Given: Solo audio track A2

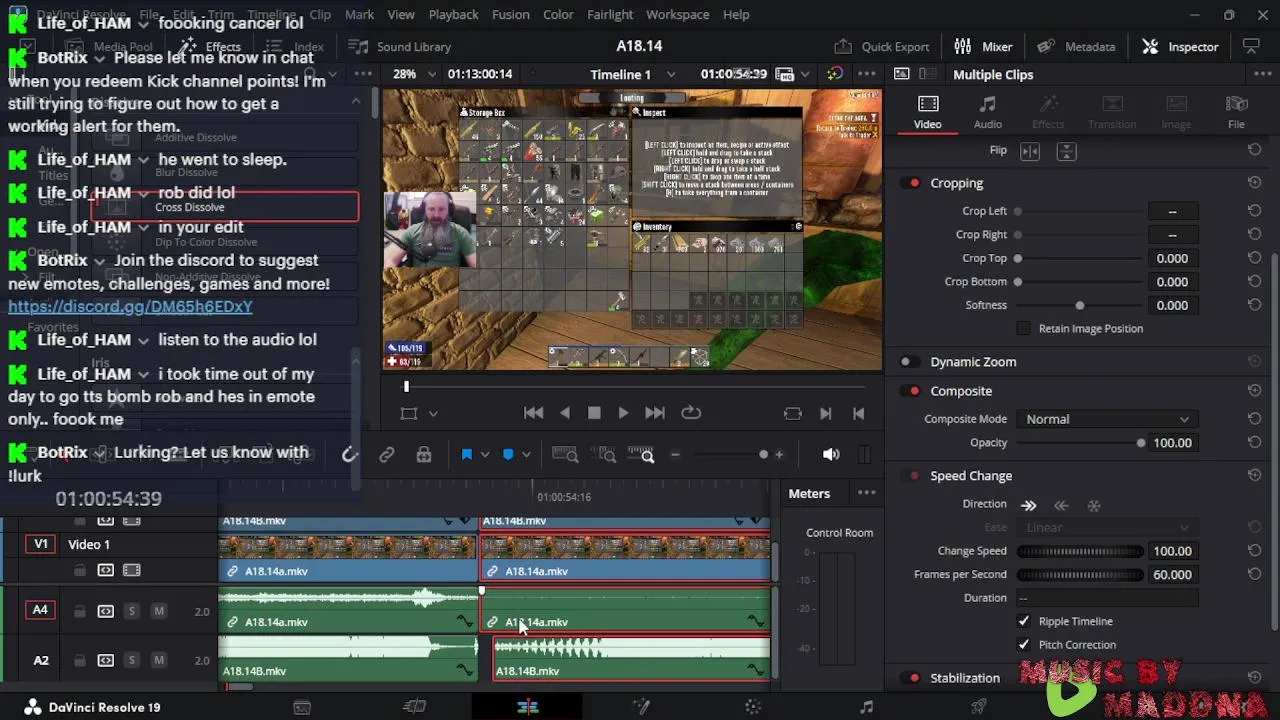Looking at the screenshot, I should click(131, 661).
